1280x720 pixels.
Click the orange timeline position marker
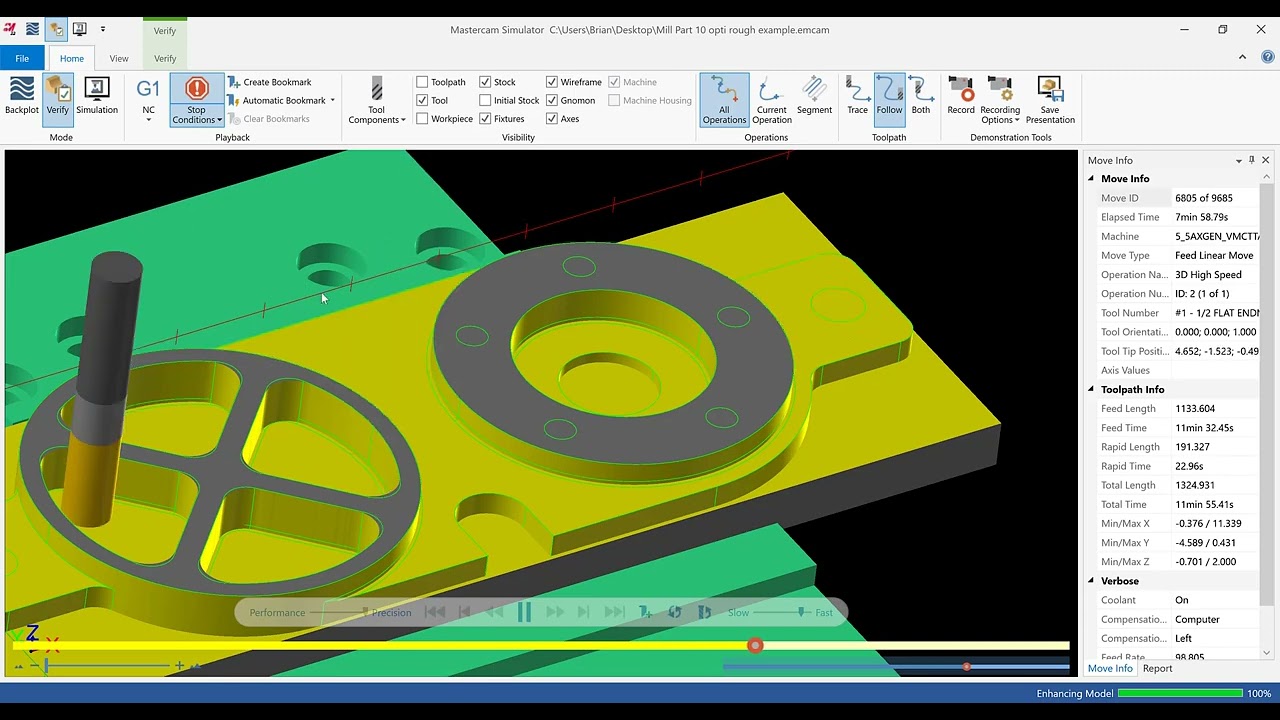pos(755,645)
